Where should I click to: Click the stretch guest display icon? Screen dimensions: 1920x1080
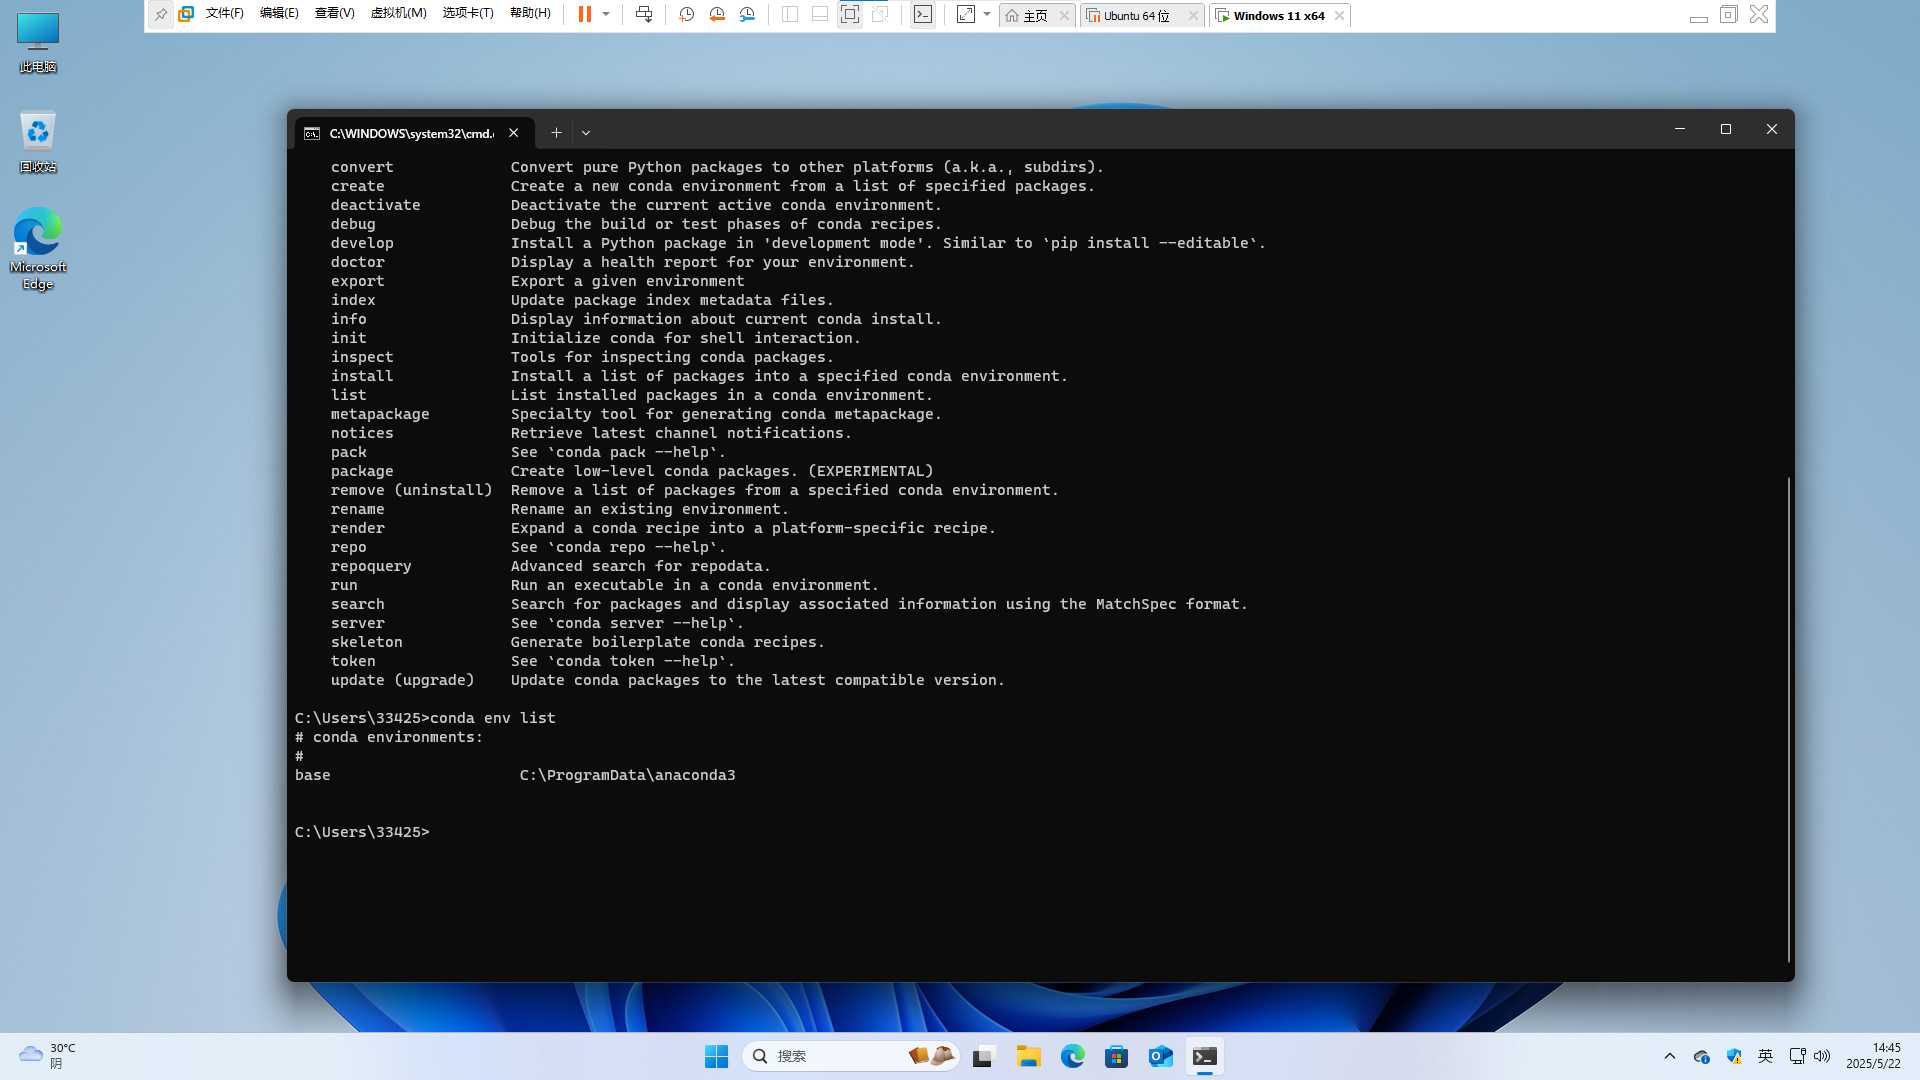point(966,15)
